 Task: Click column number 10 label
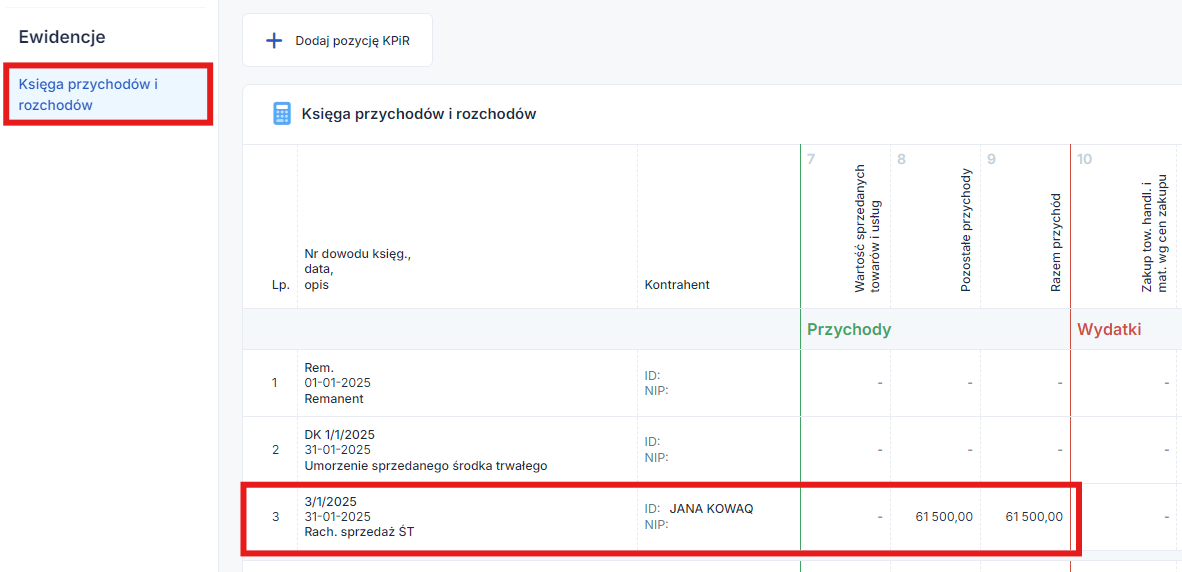1084,159
